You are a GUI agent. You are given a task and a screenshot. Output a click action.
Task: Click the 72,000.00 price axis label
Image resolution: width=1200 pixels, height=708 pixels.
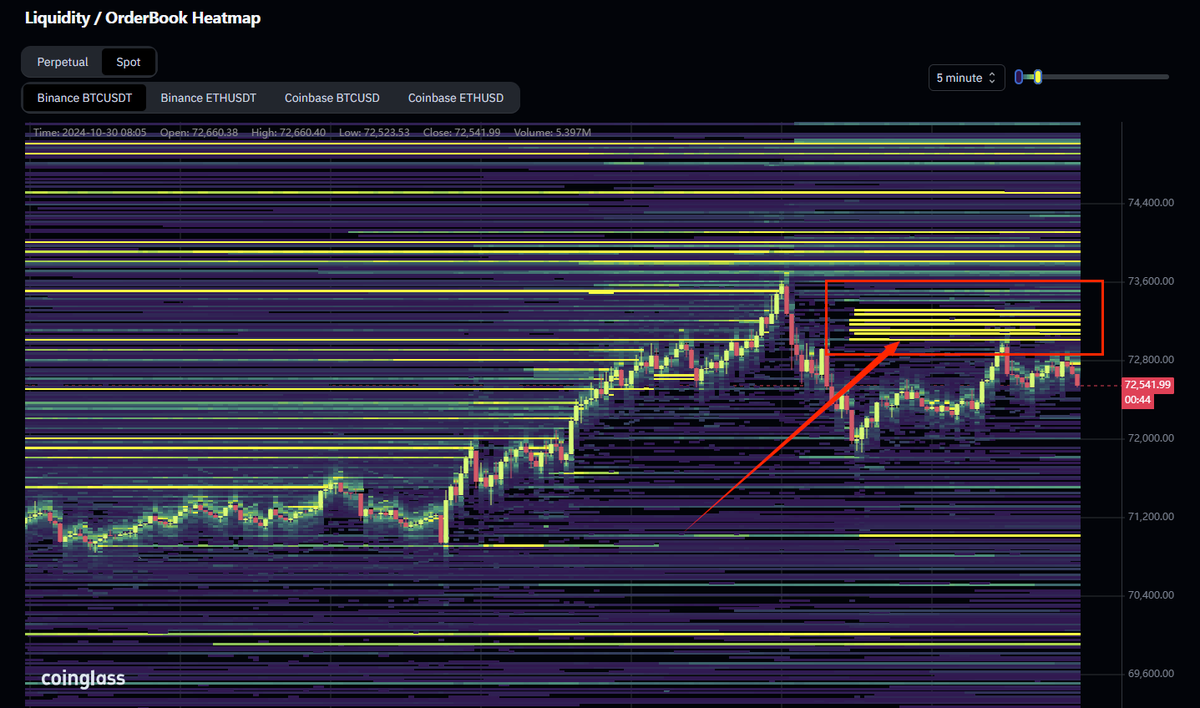click(1150, 438)
